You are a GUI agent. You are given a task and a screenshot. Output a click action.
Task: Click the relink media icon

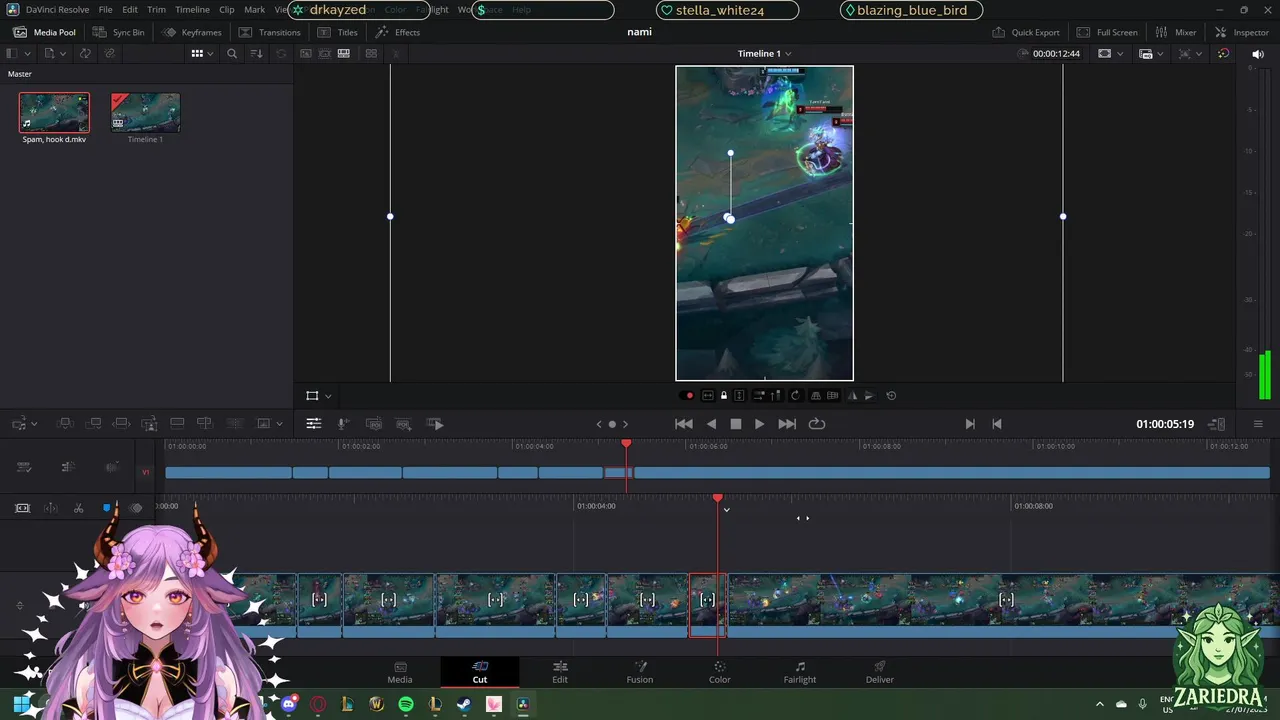(x=110, y=53)
